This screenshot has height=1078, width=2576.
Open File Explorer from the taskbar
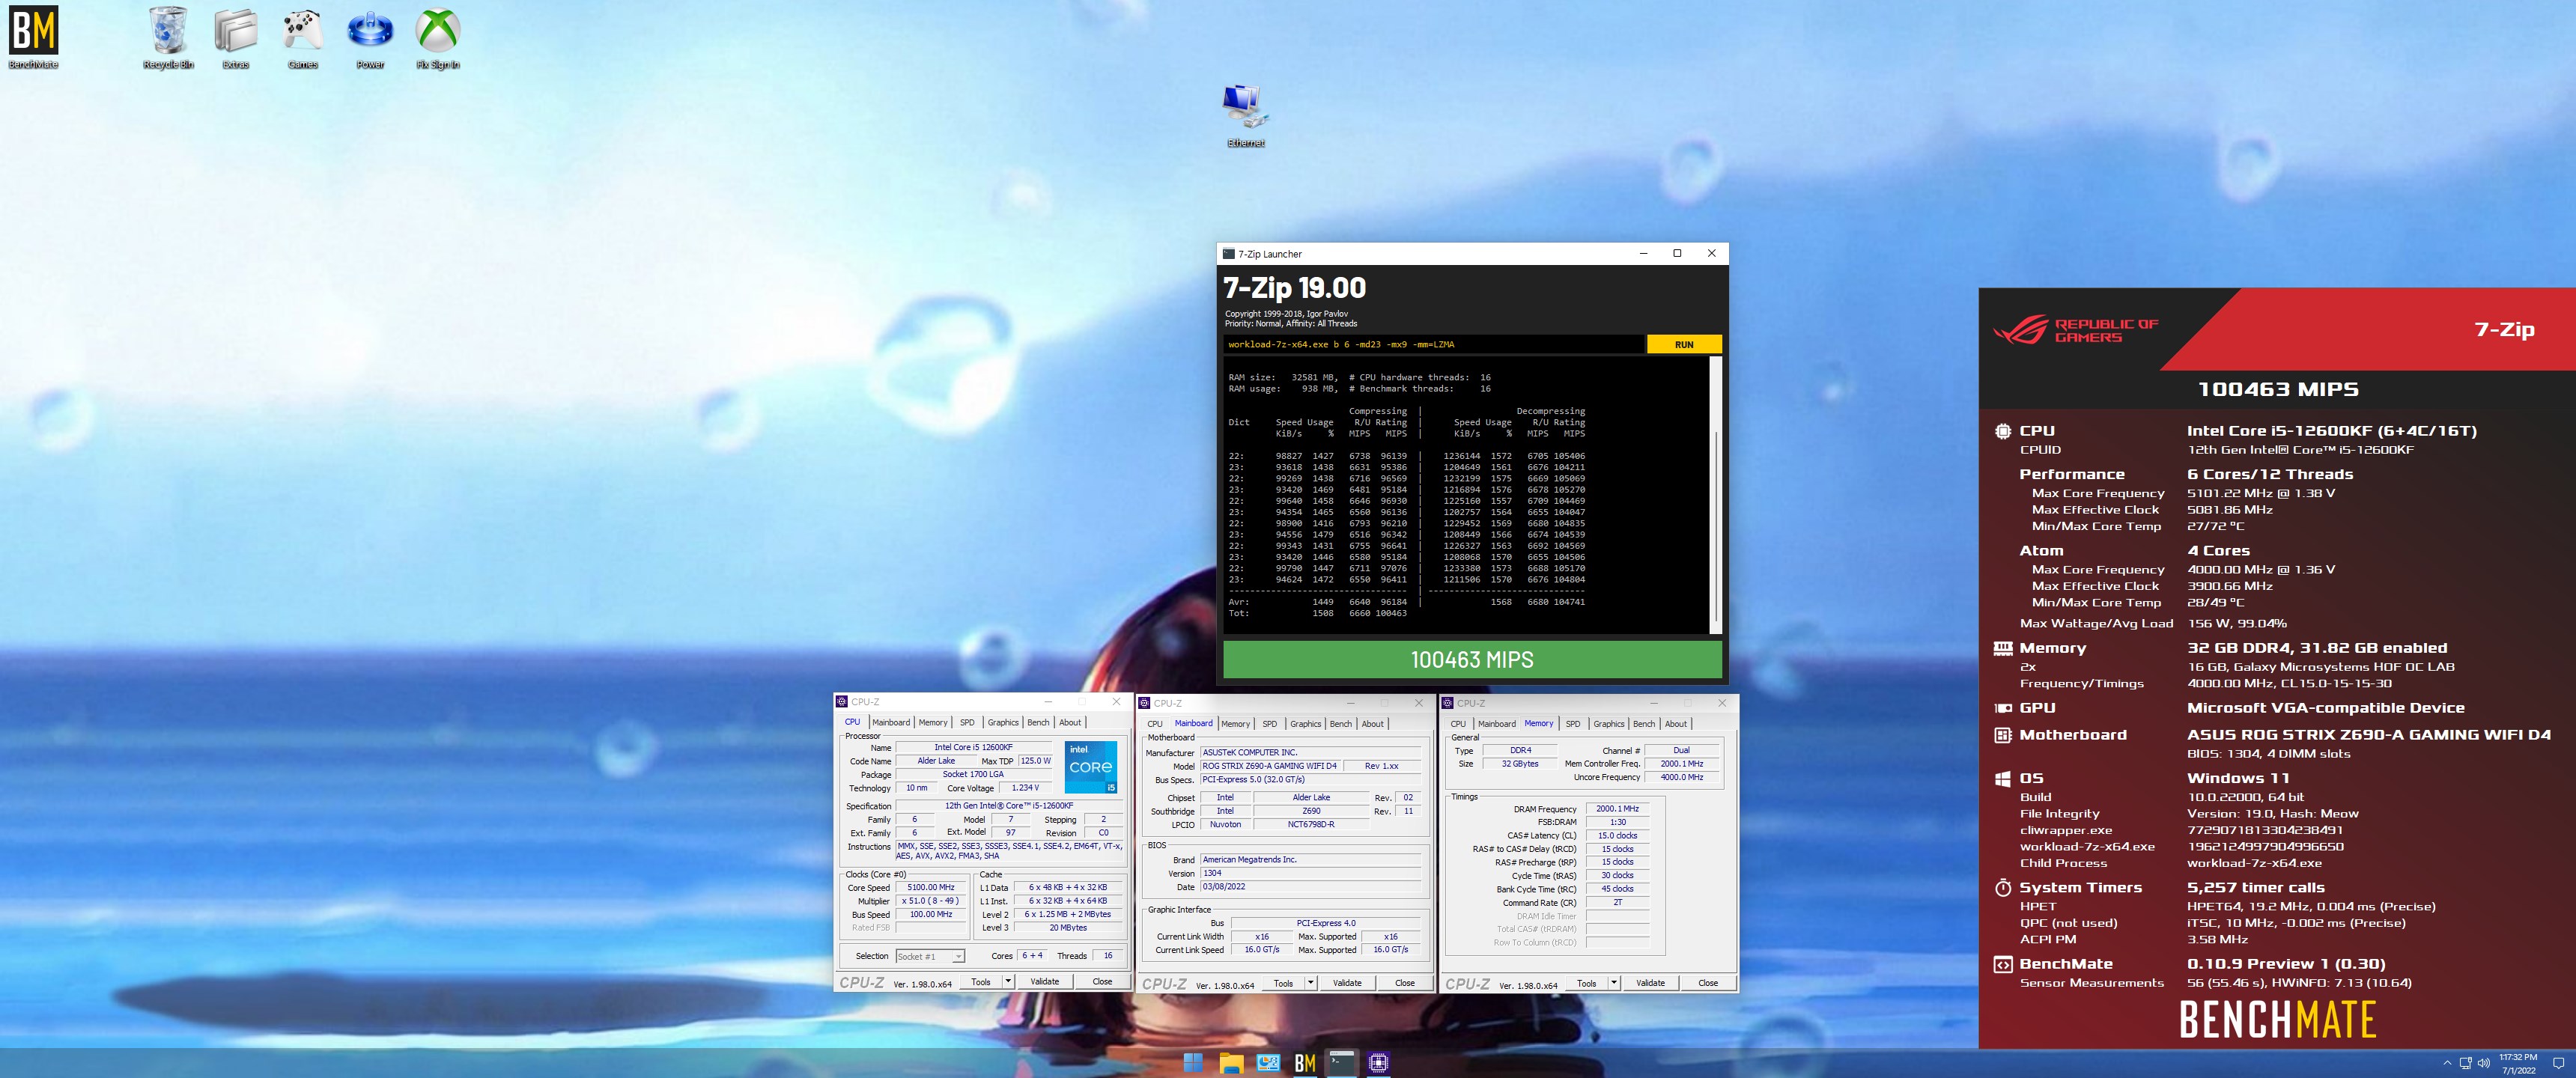[1231, 1063]
